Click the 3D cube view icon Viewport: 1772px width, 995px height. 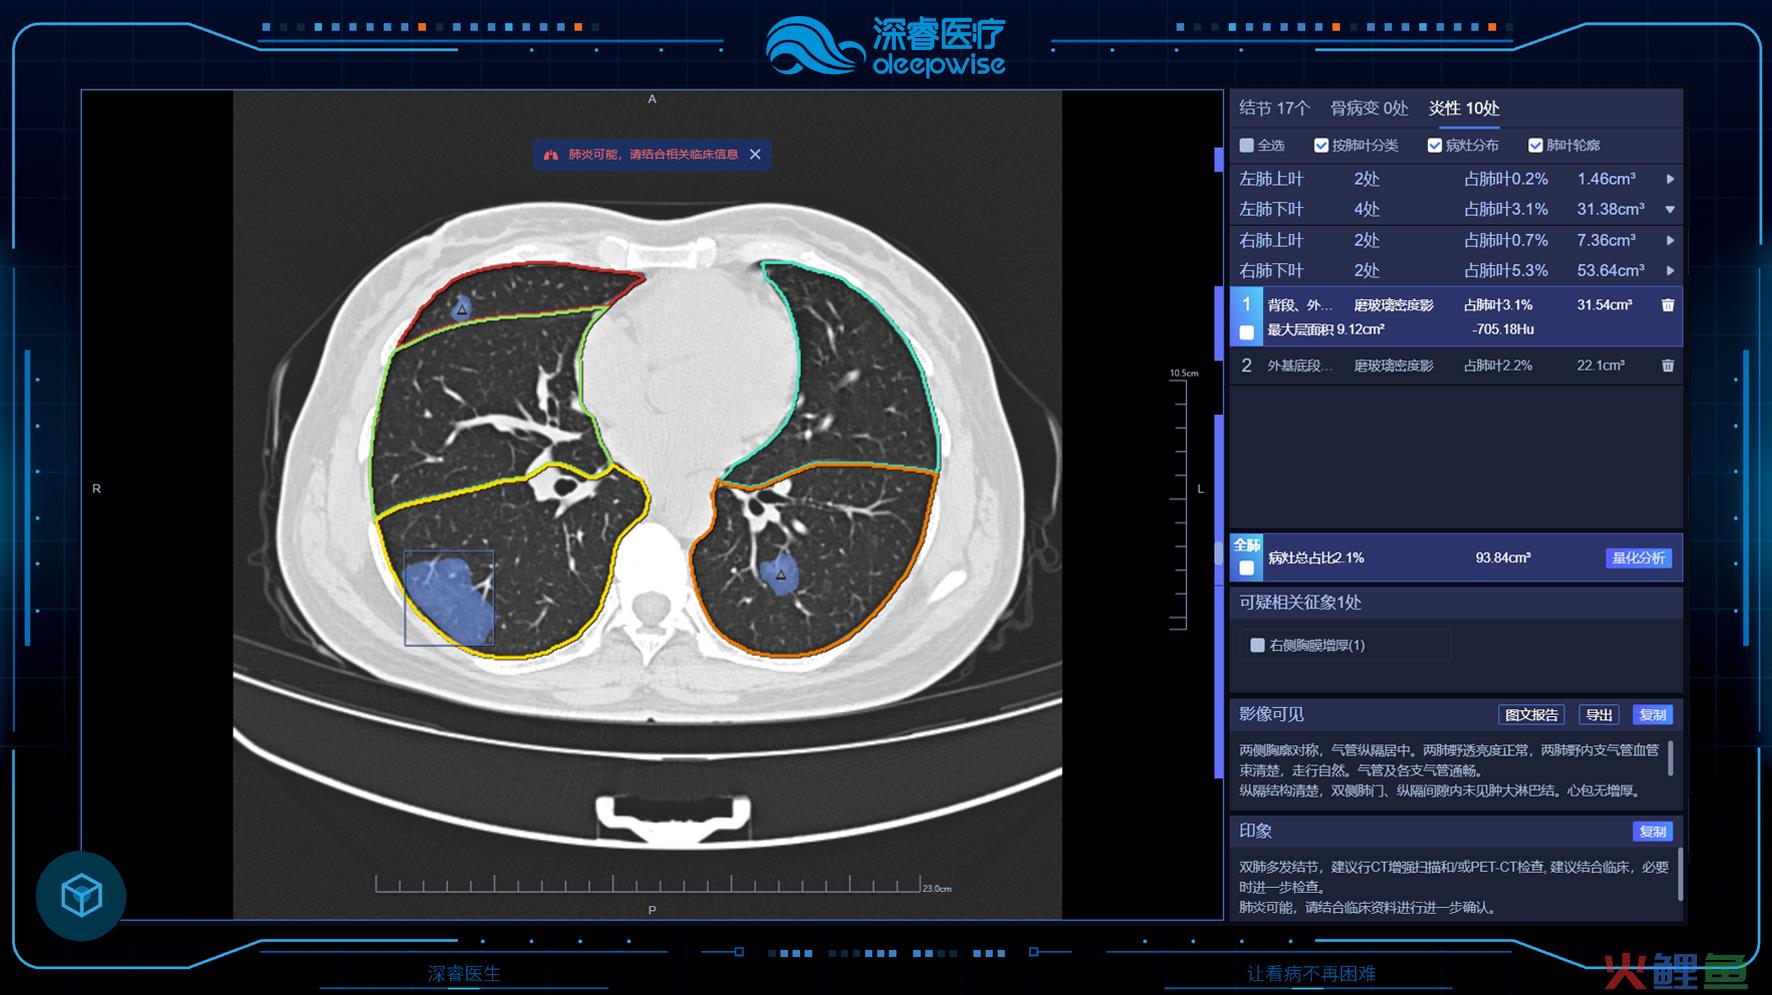pyautogui.click(x=81, y=895)
